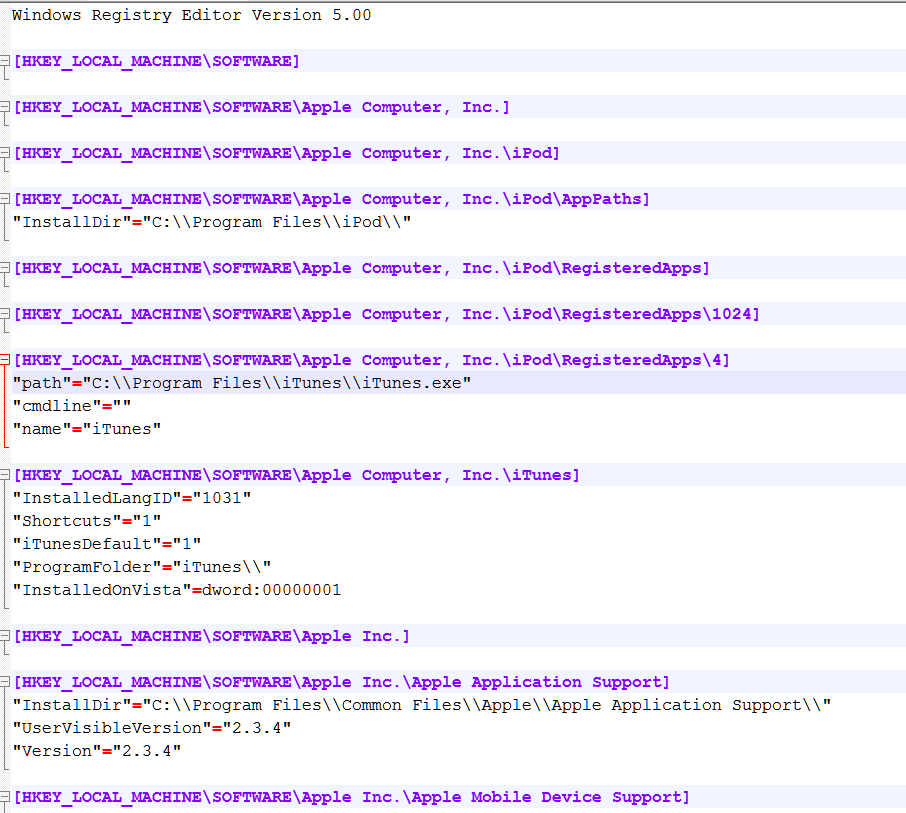This screenshot has height=813, width=906.
Task: Click the InstallDir line with Common Files\\Apple
Action: coord(422,705)
